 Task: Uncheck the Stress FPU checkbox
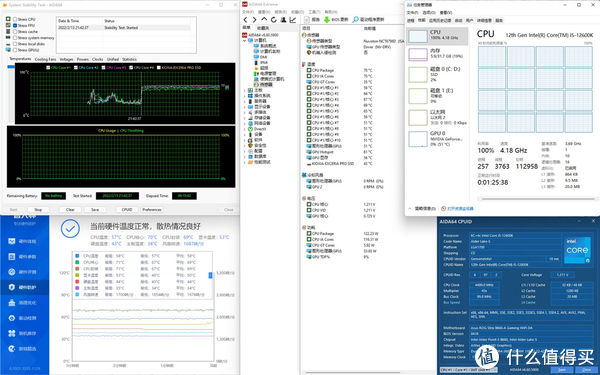pyautogui.click(x=15, y=25)
